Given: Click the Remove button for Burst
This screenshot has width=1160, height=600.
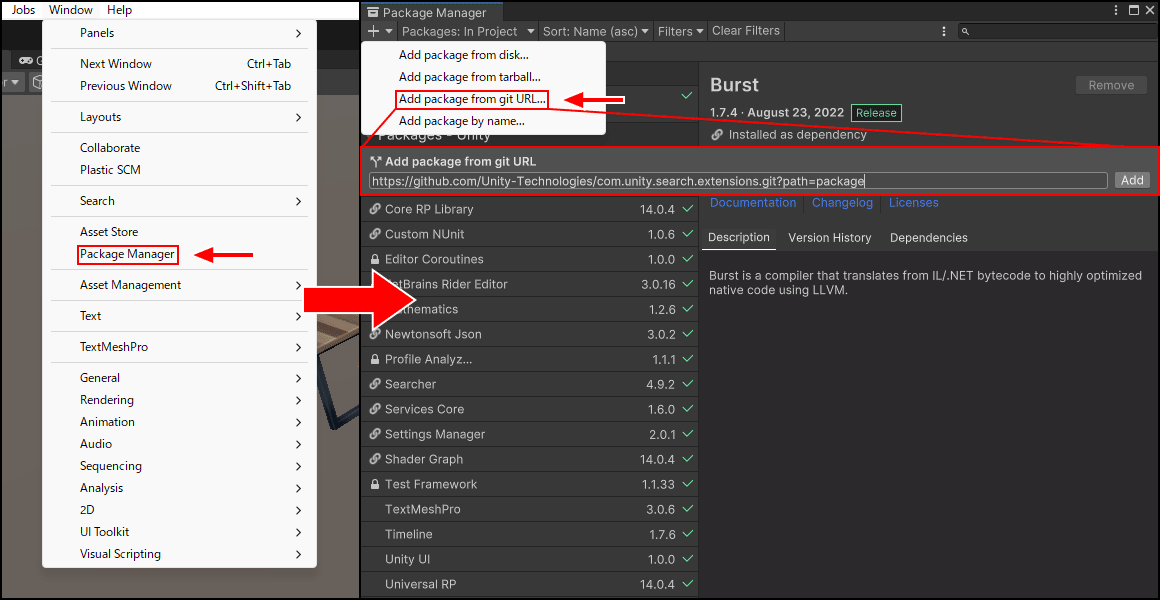Looking at the screenshot, I should tap(1111, 84).
